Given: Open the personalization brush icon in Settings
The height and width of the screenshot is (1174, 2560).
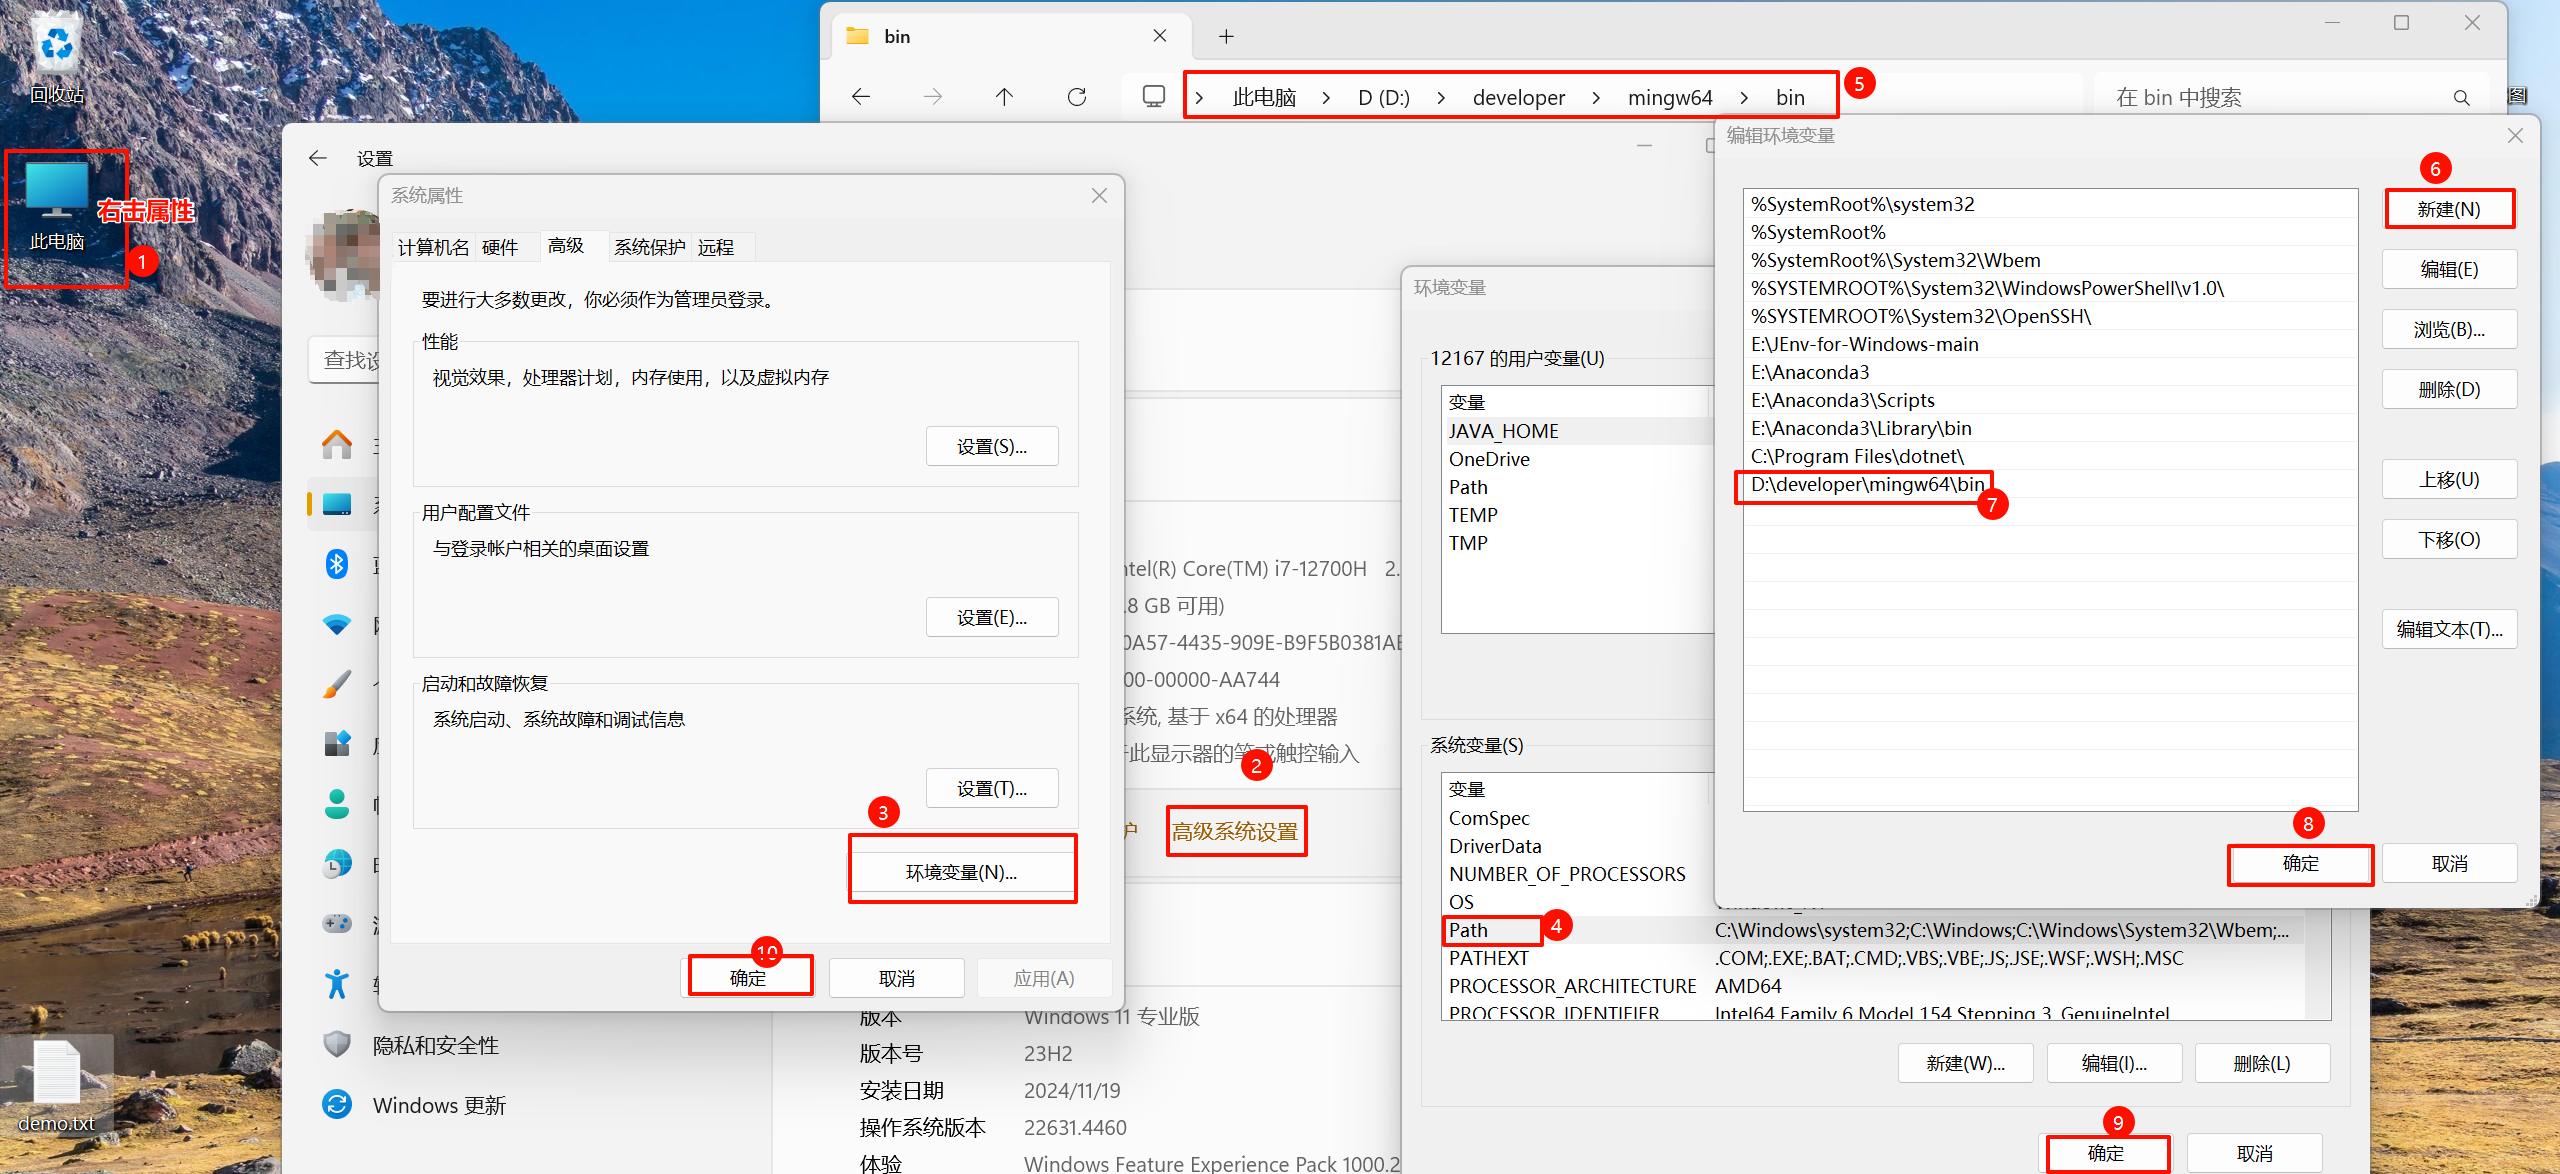Looking at the screenshot, I should click(337, 684).
